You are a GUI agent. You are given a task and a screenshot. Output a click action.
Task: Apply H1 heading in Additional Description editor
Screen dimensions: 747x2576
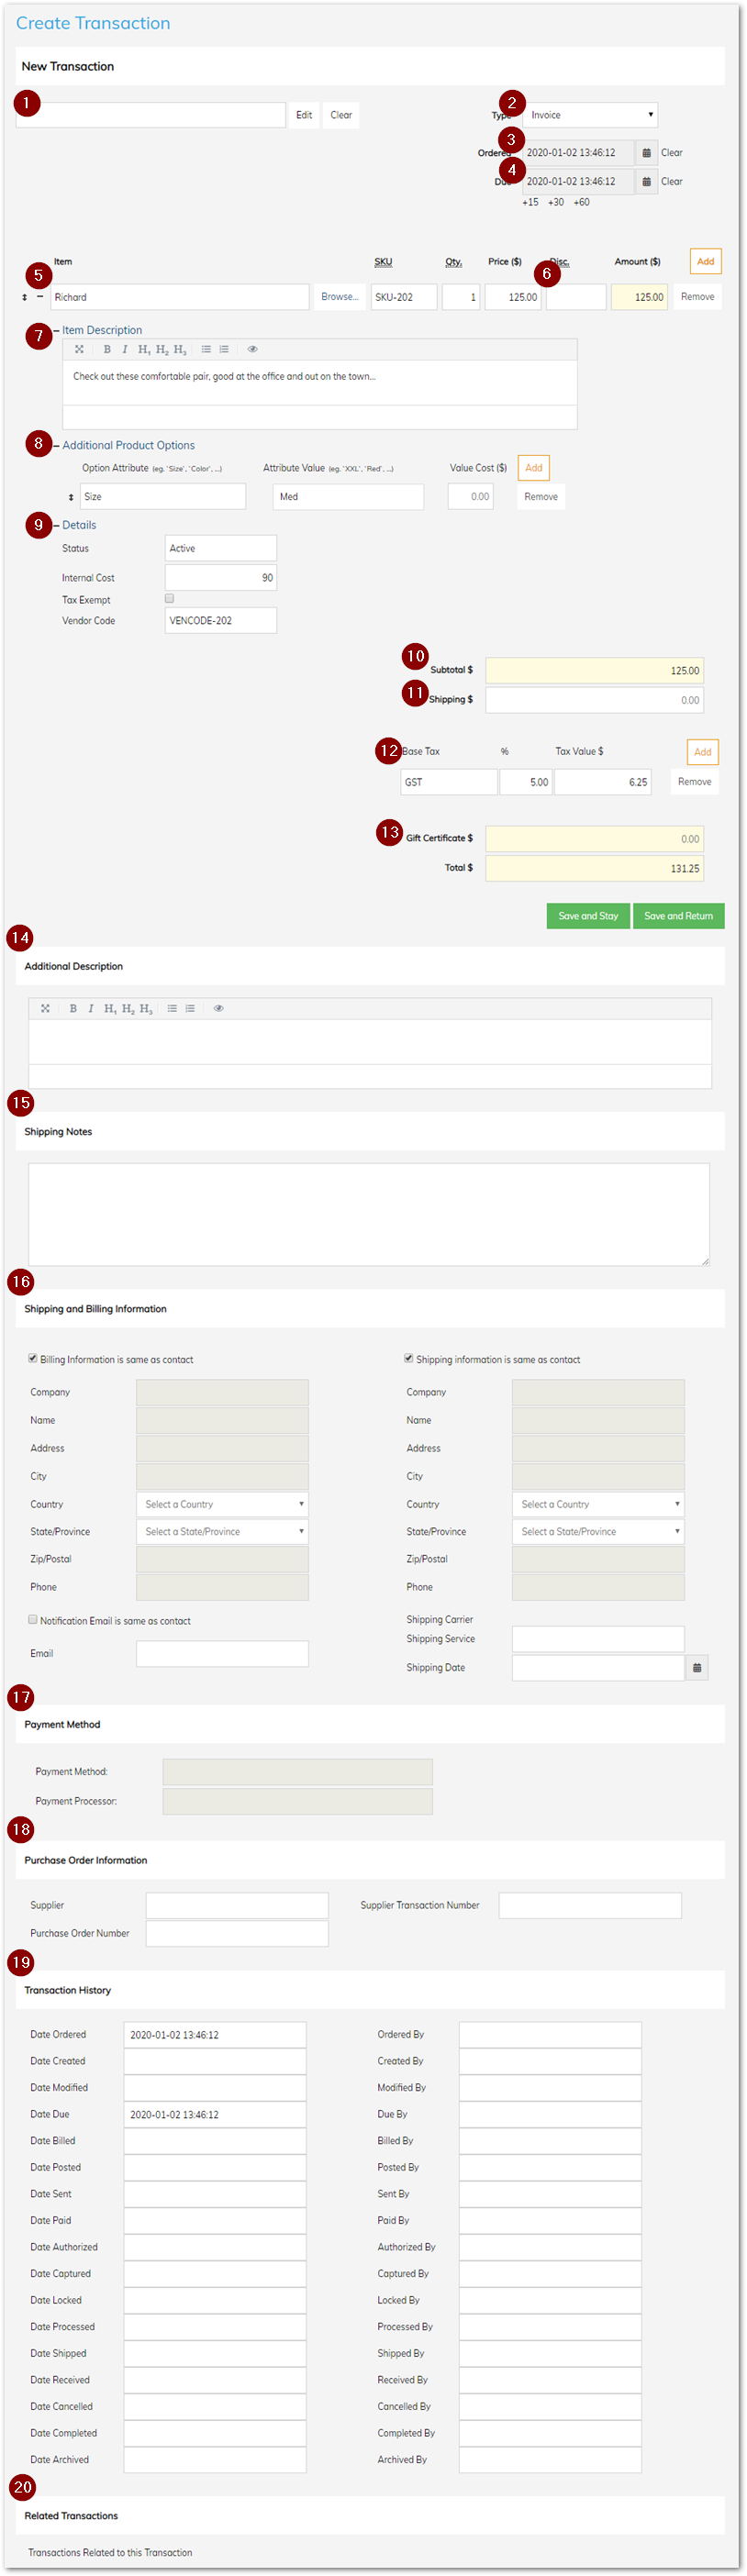tap(110, 1008)
